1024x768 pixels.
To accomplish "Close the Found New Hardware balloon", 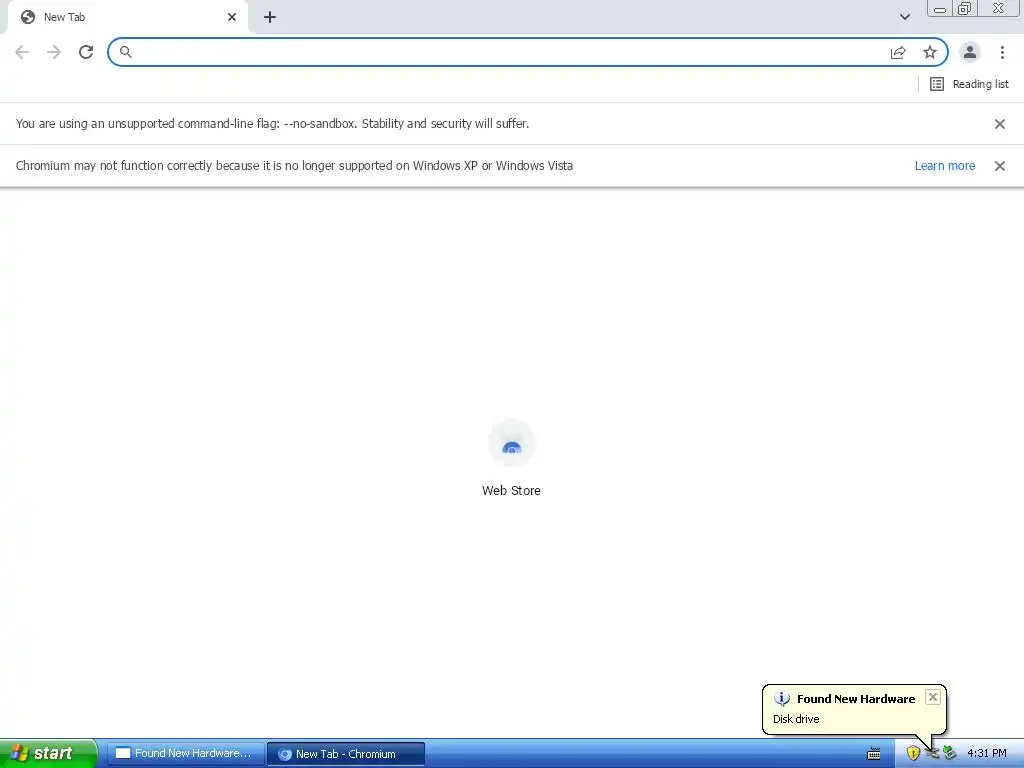I will point(933,697).
